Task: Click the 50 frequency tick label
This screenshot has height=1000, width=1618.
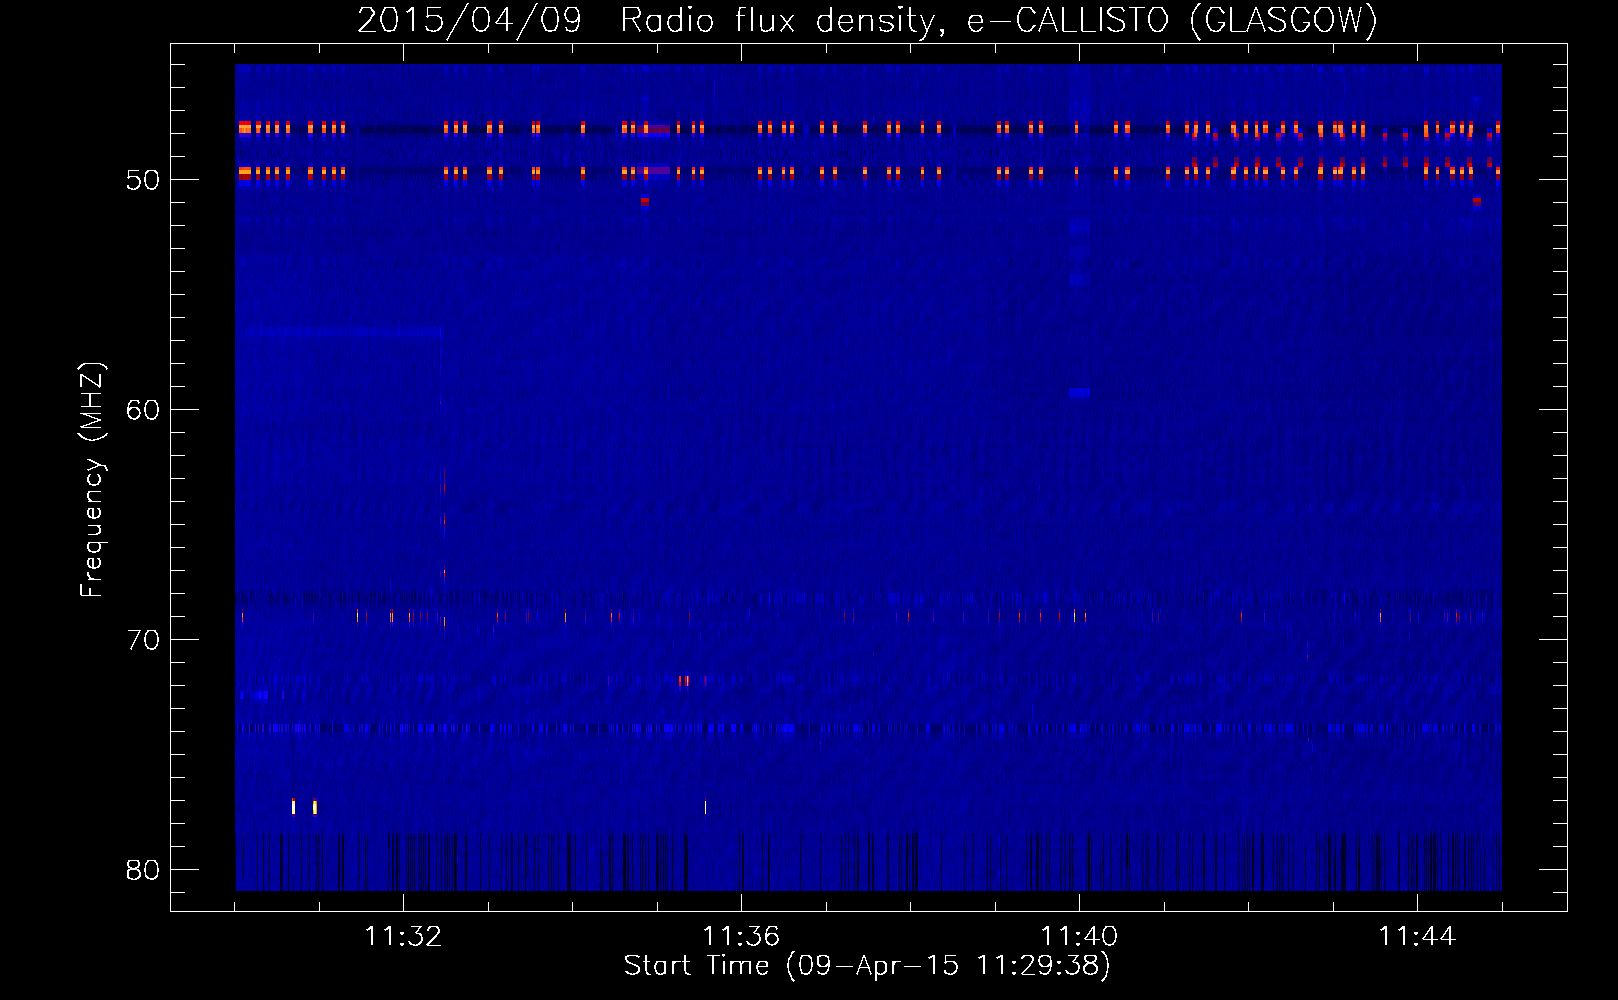Action: tap(143, 180)
